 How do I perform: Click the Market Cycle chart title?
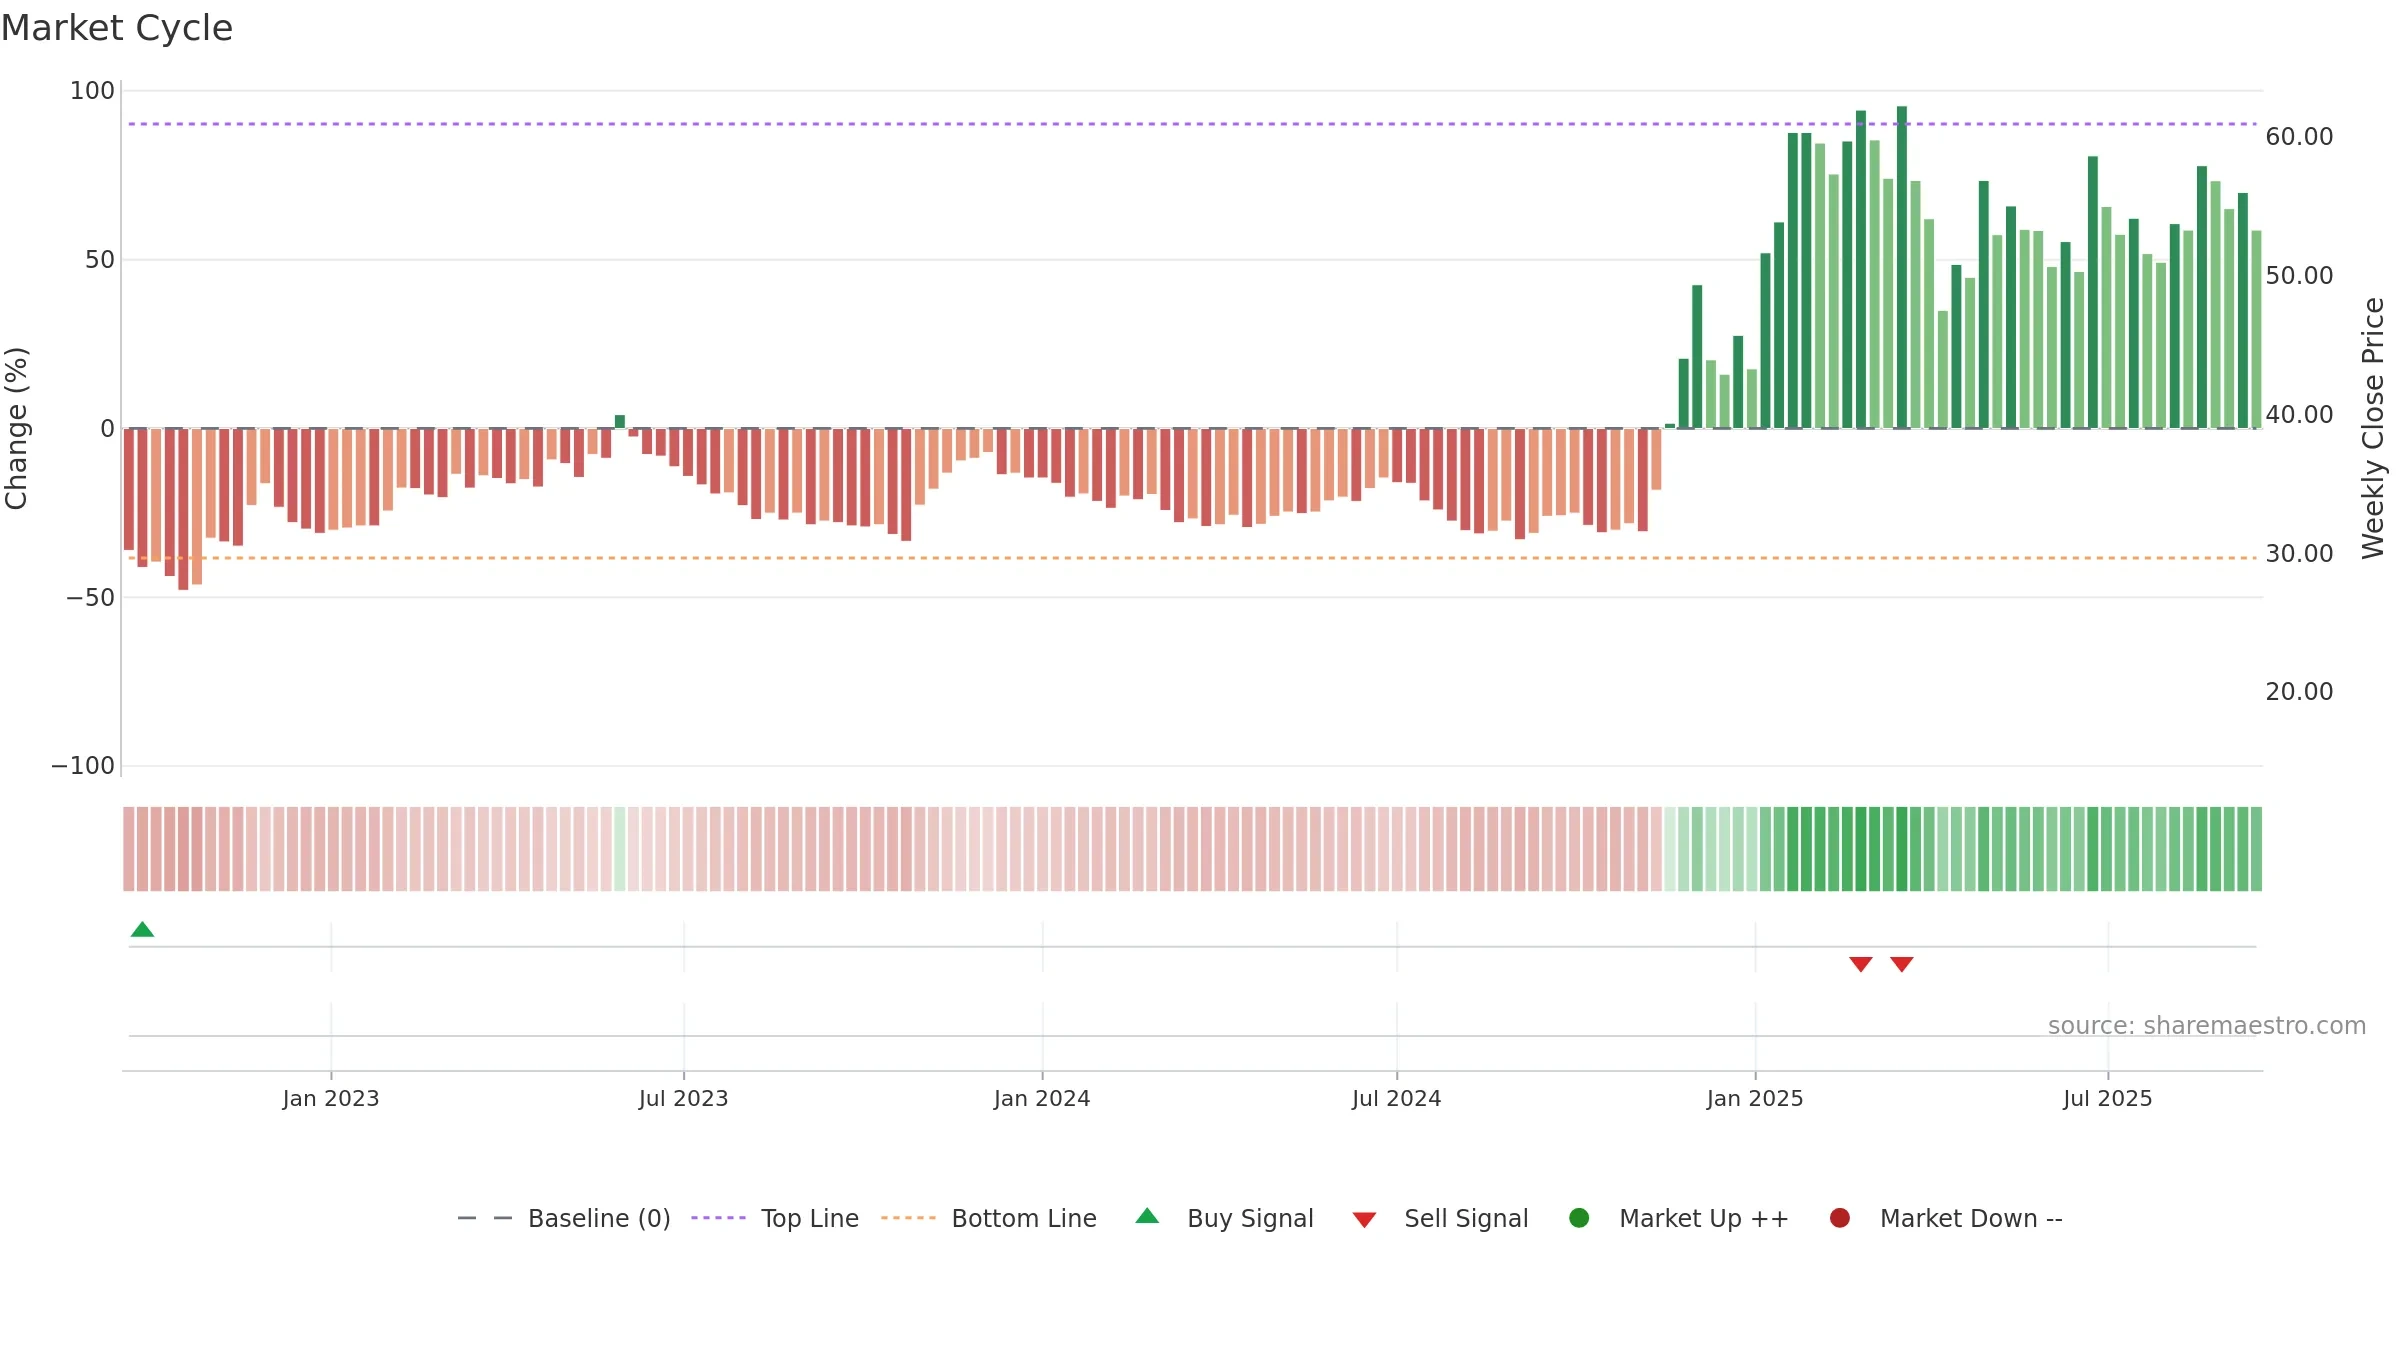(x=117, y=28)
